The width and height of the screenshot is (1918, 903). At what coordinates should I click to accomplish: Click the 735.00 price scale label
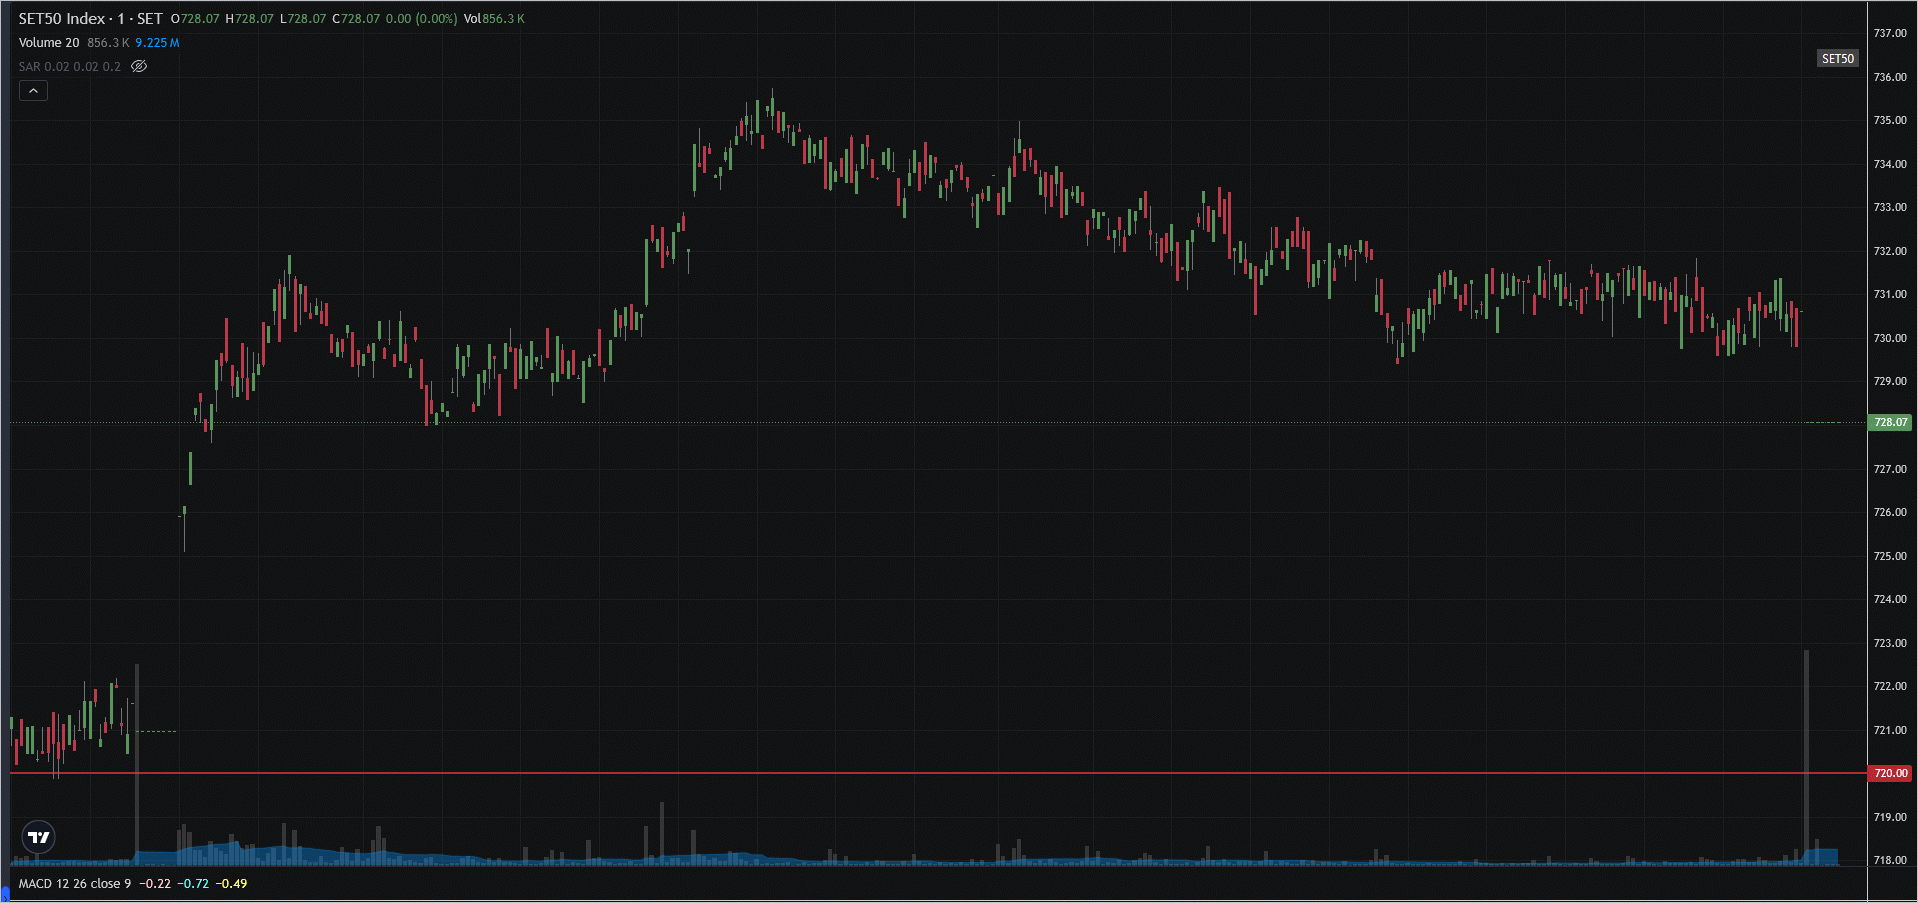tap(1890, 120)
